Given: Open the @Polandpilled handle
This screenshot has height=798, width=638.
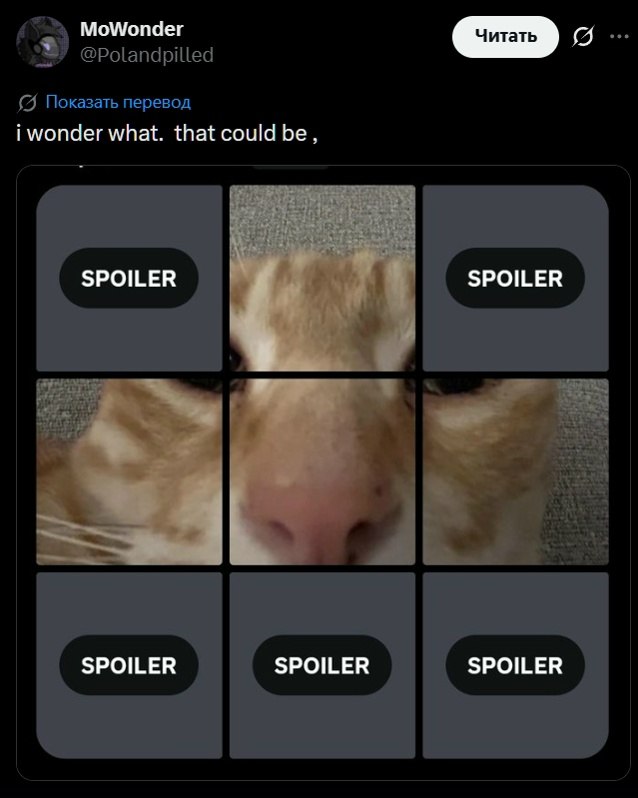Looking at the screenshot, I should [x=147, y=55].
